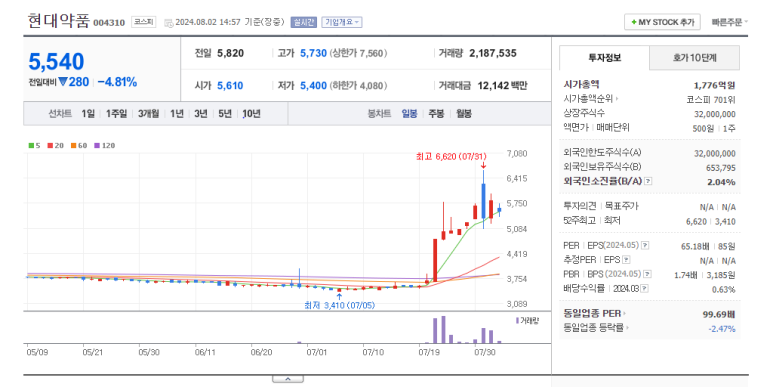Viewport: 773px width, 387px height.
Task: Select 1주일 line chart period
Action: point(116,114)
